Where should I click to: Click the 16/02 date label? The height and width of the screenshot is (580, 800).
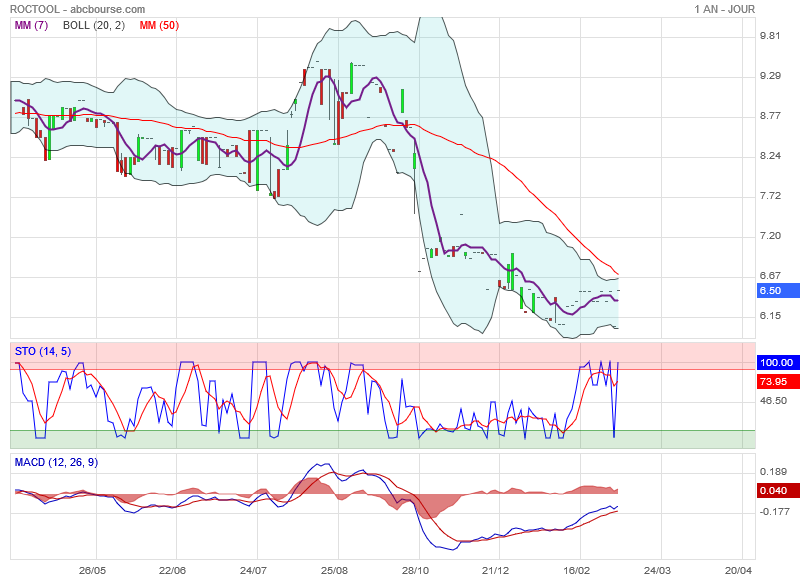(577, 570)
